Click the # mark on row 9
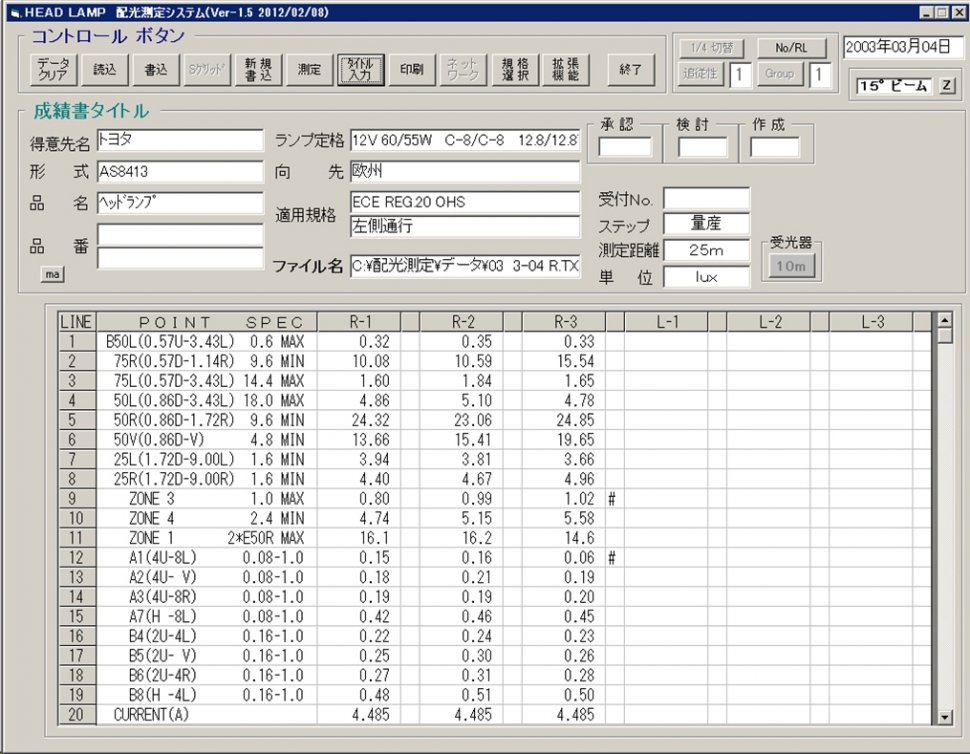 click(612, 499)
